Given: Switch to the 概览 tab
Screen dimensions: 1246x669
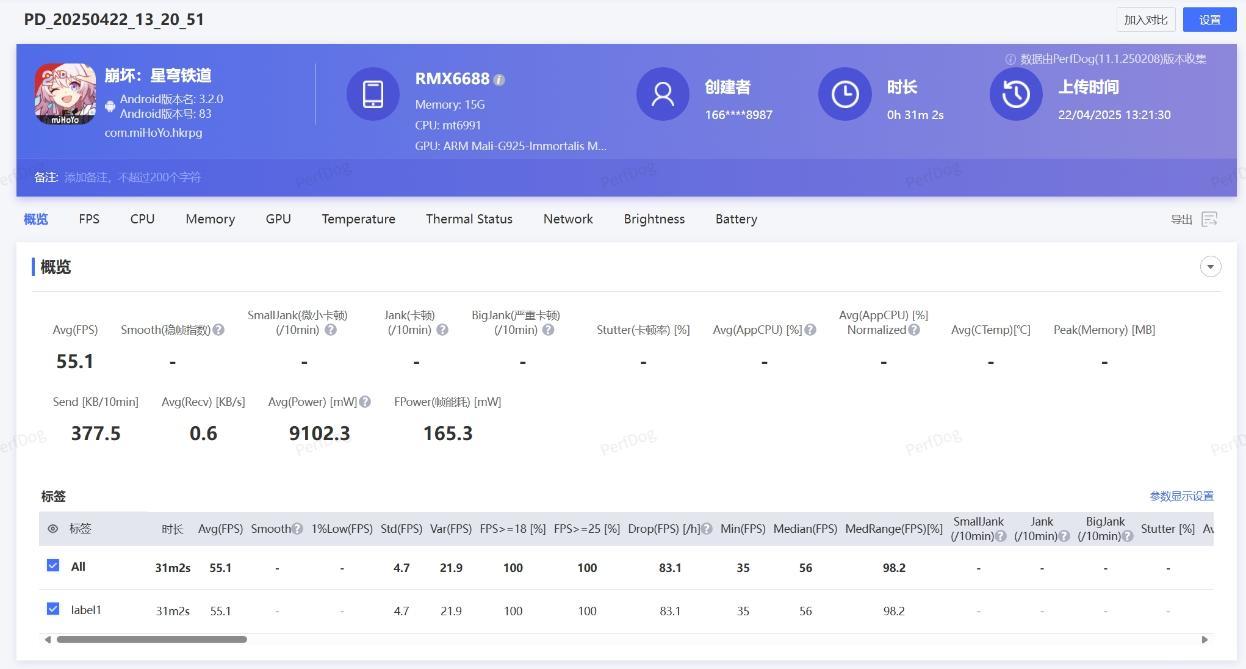Looking at the screenshot, I should click(36, 219).
